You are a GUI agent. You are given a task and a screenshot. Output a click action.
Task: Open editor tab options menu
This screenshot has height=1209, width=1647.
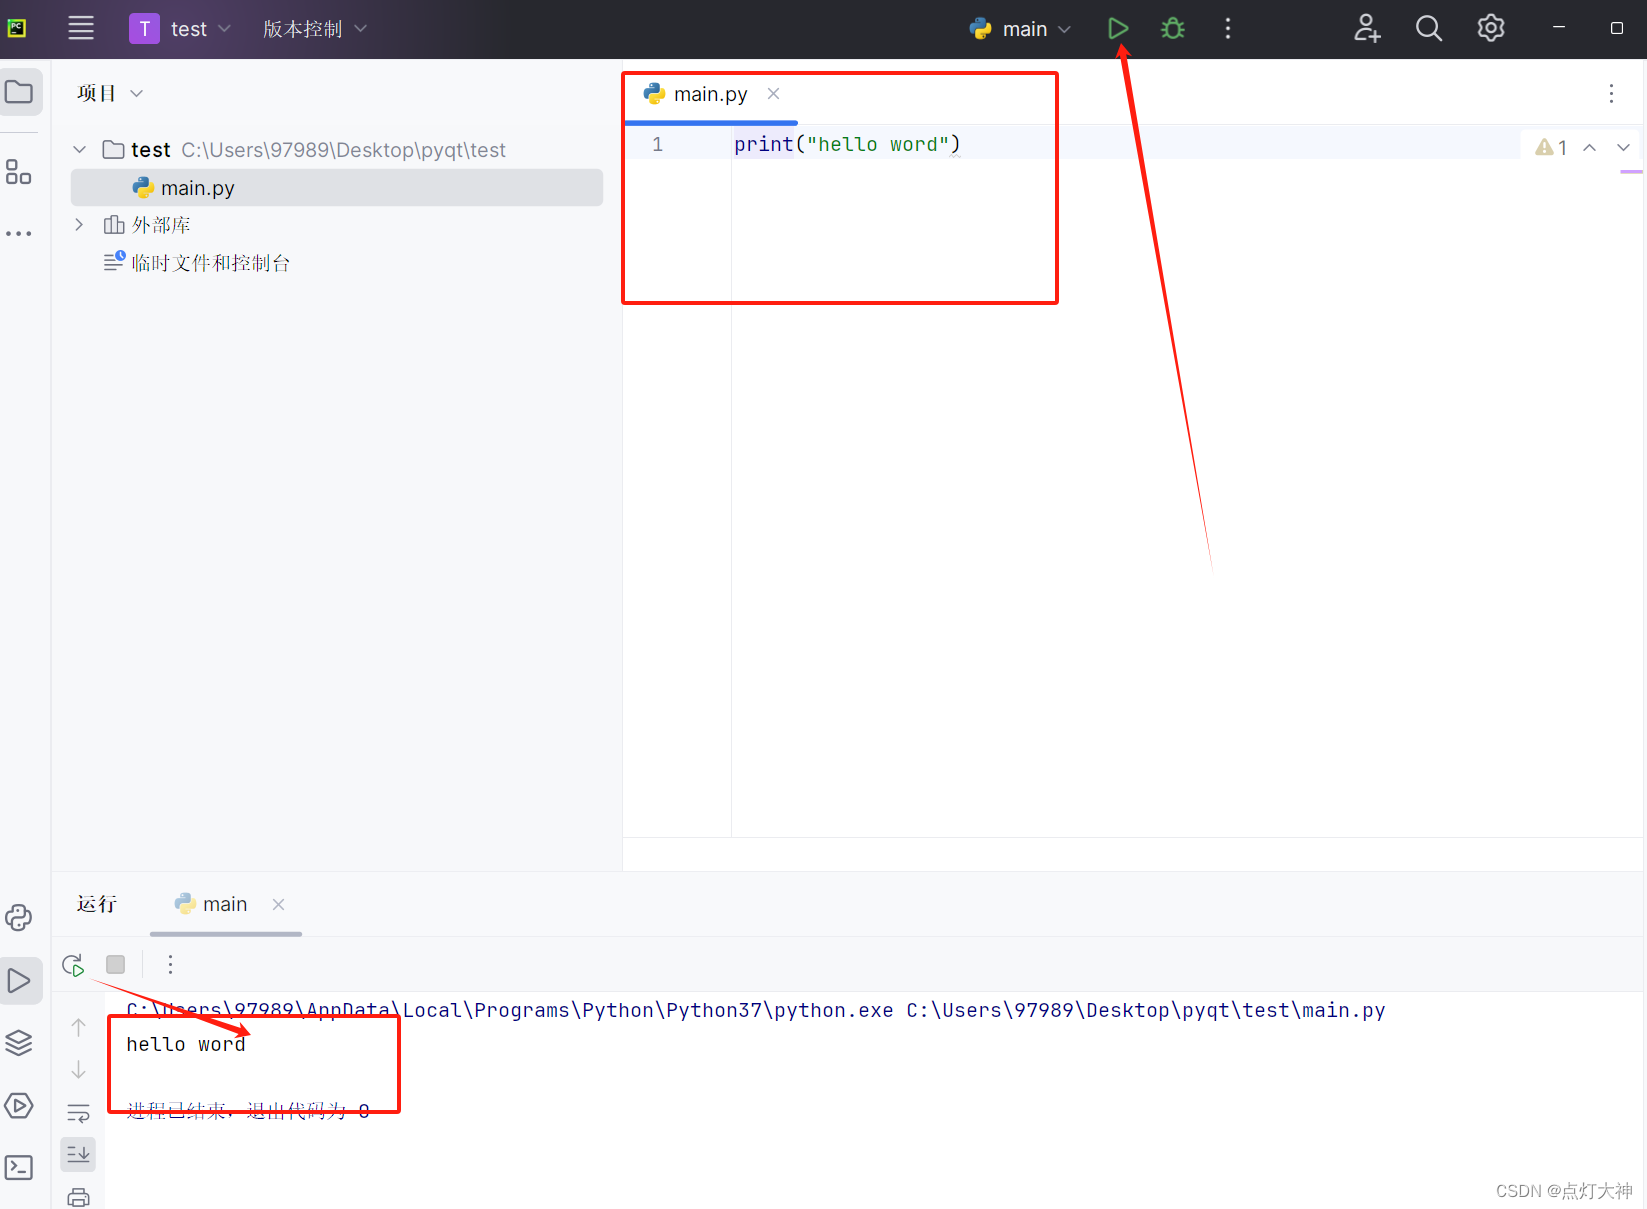point(1611,94)
